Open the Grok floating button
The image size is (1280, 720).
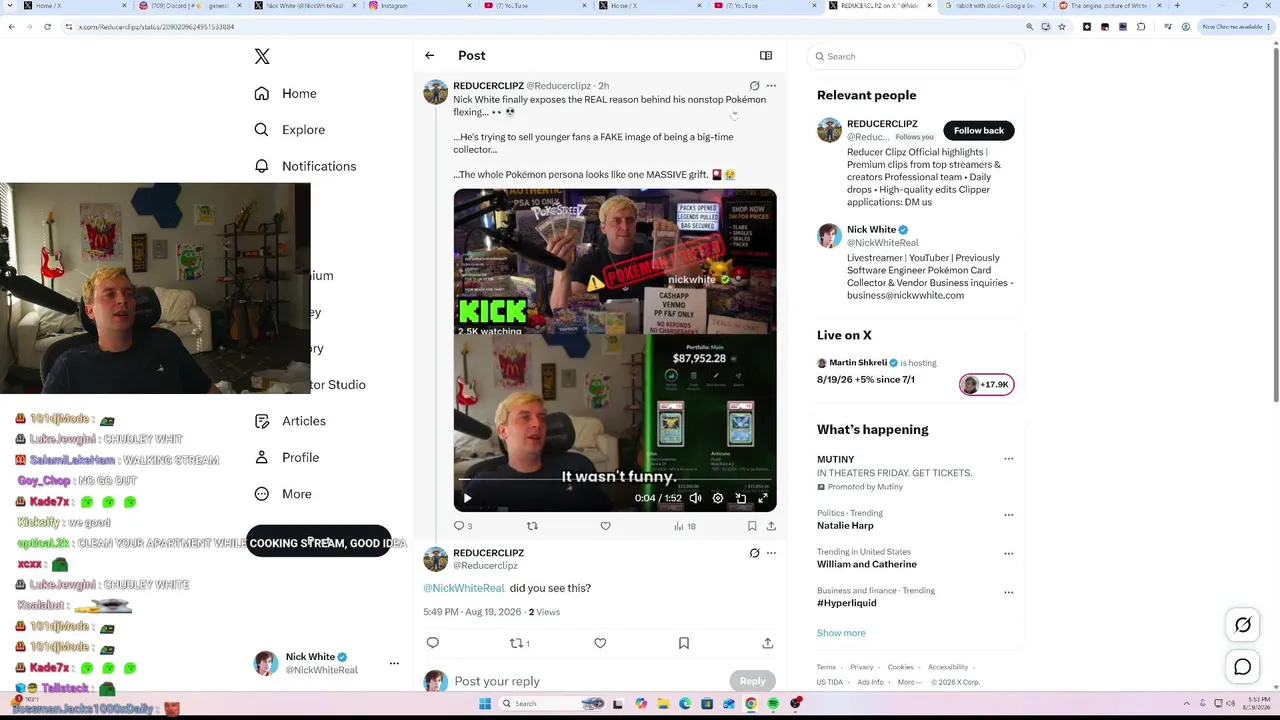pos(1243,625)
